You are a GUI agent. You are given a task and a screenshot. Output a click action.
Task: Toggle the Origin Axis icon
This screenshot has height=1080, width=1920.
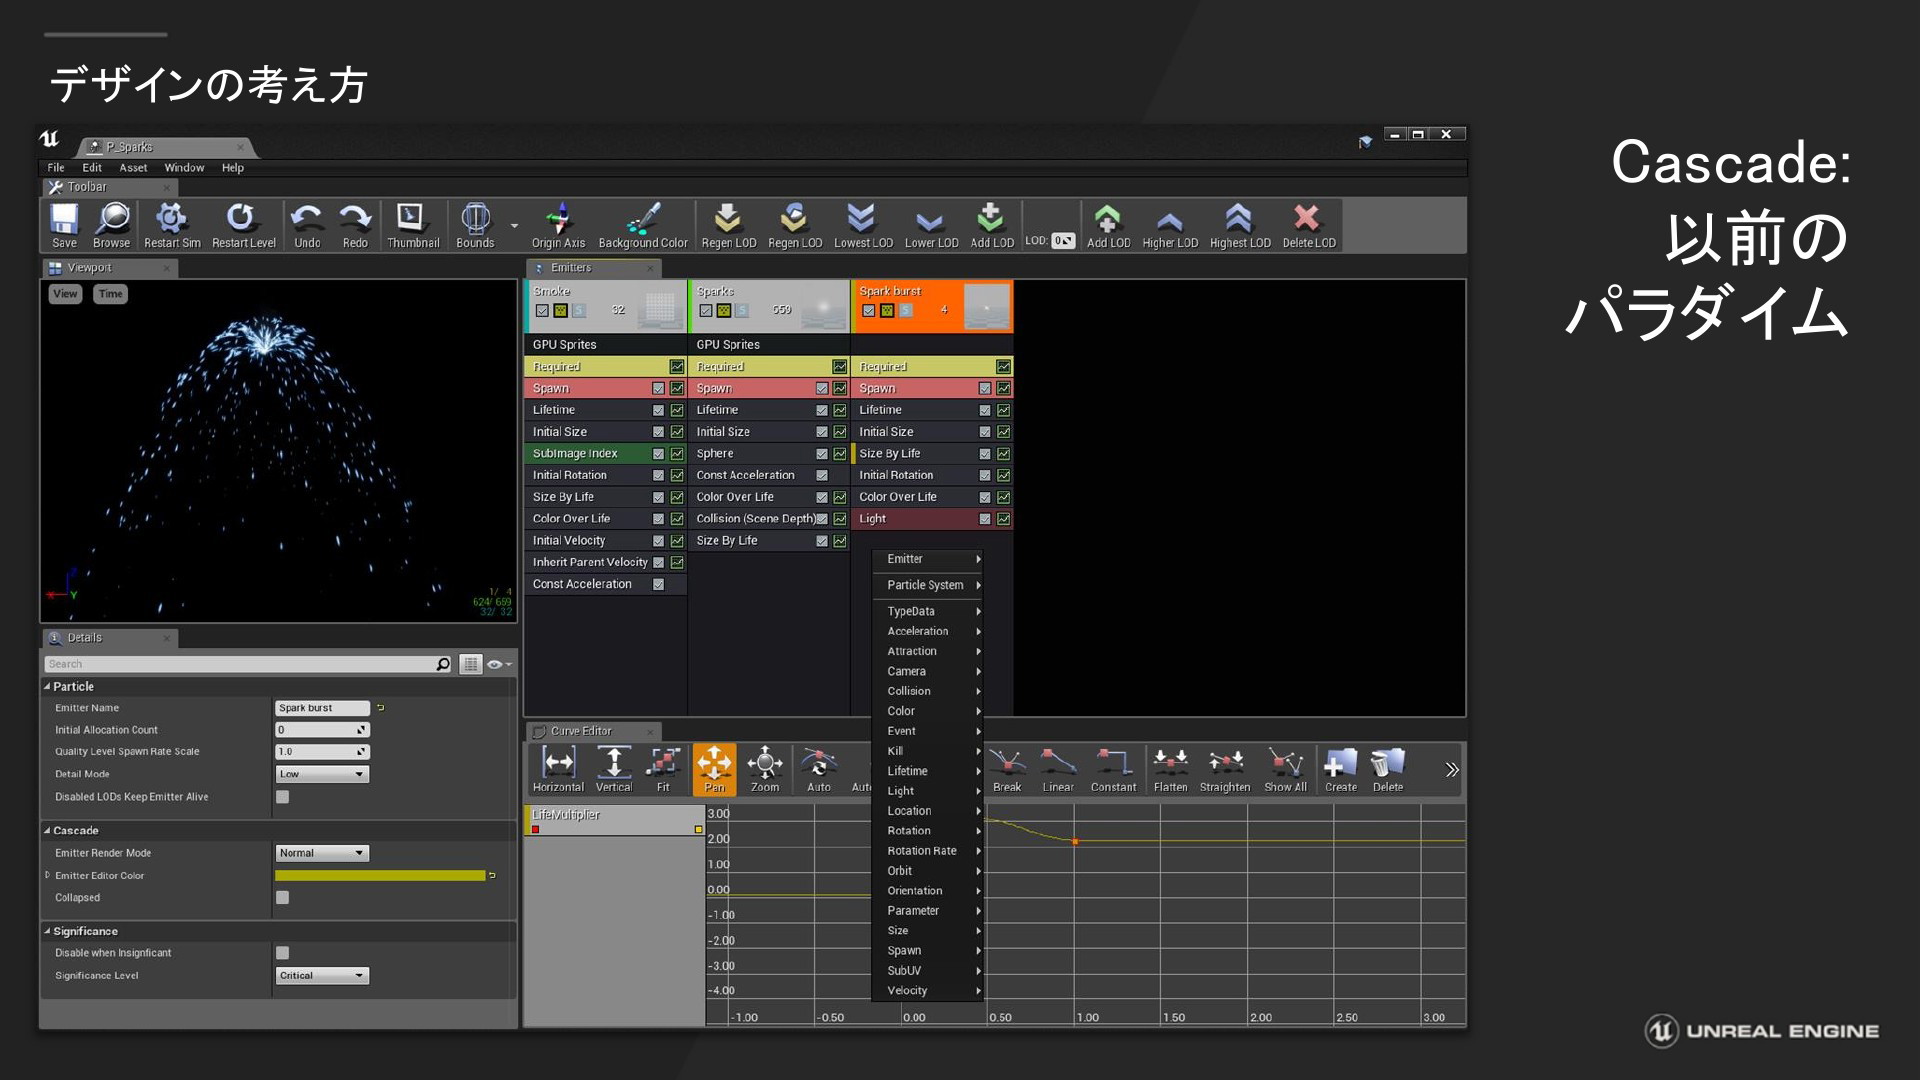(x=558, y=225)
